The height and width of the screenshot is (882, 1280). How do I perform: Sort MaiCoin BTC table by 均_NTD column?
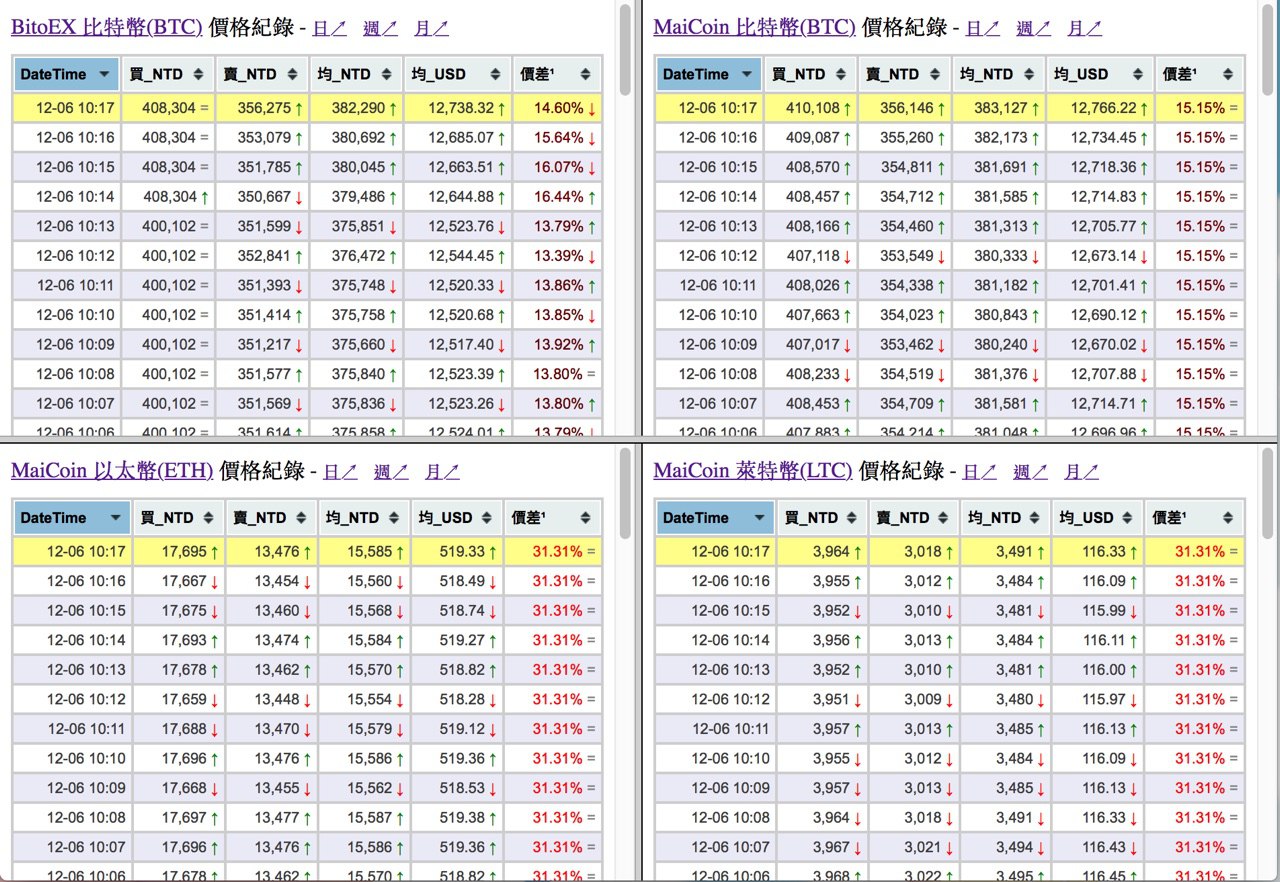pos(998,74)
